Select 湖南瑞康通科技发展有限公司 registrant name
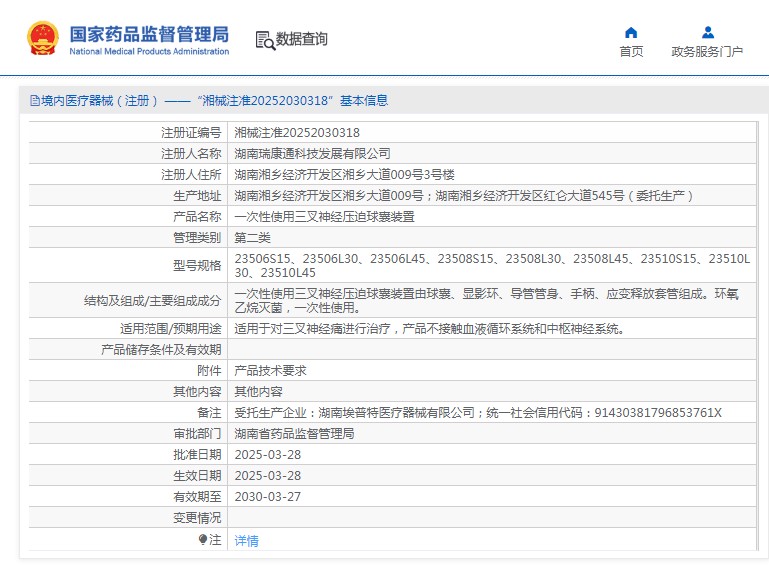This screenshot has height=566, width=769. (312, 154)
